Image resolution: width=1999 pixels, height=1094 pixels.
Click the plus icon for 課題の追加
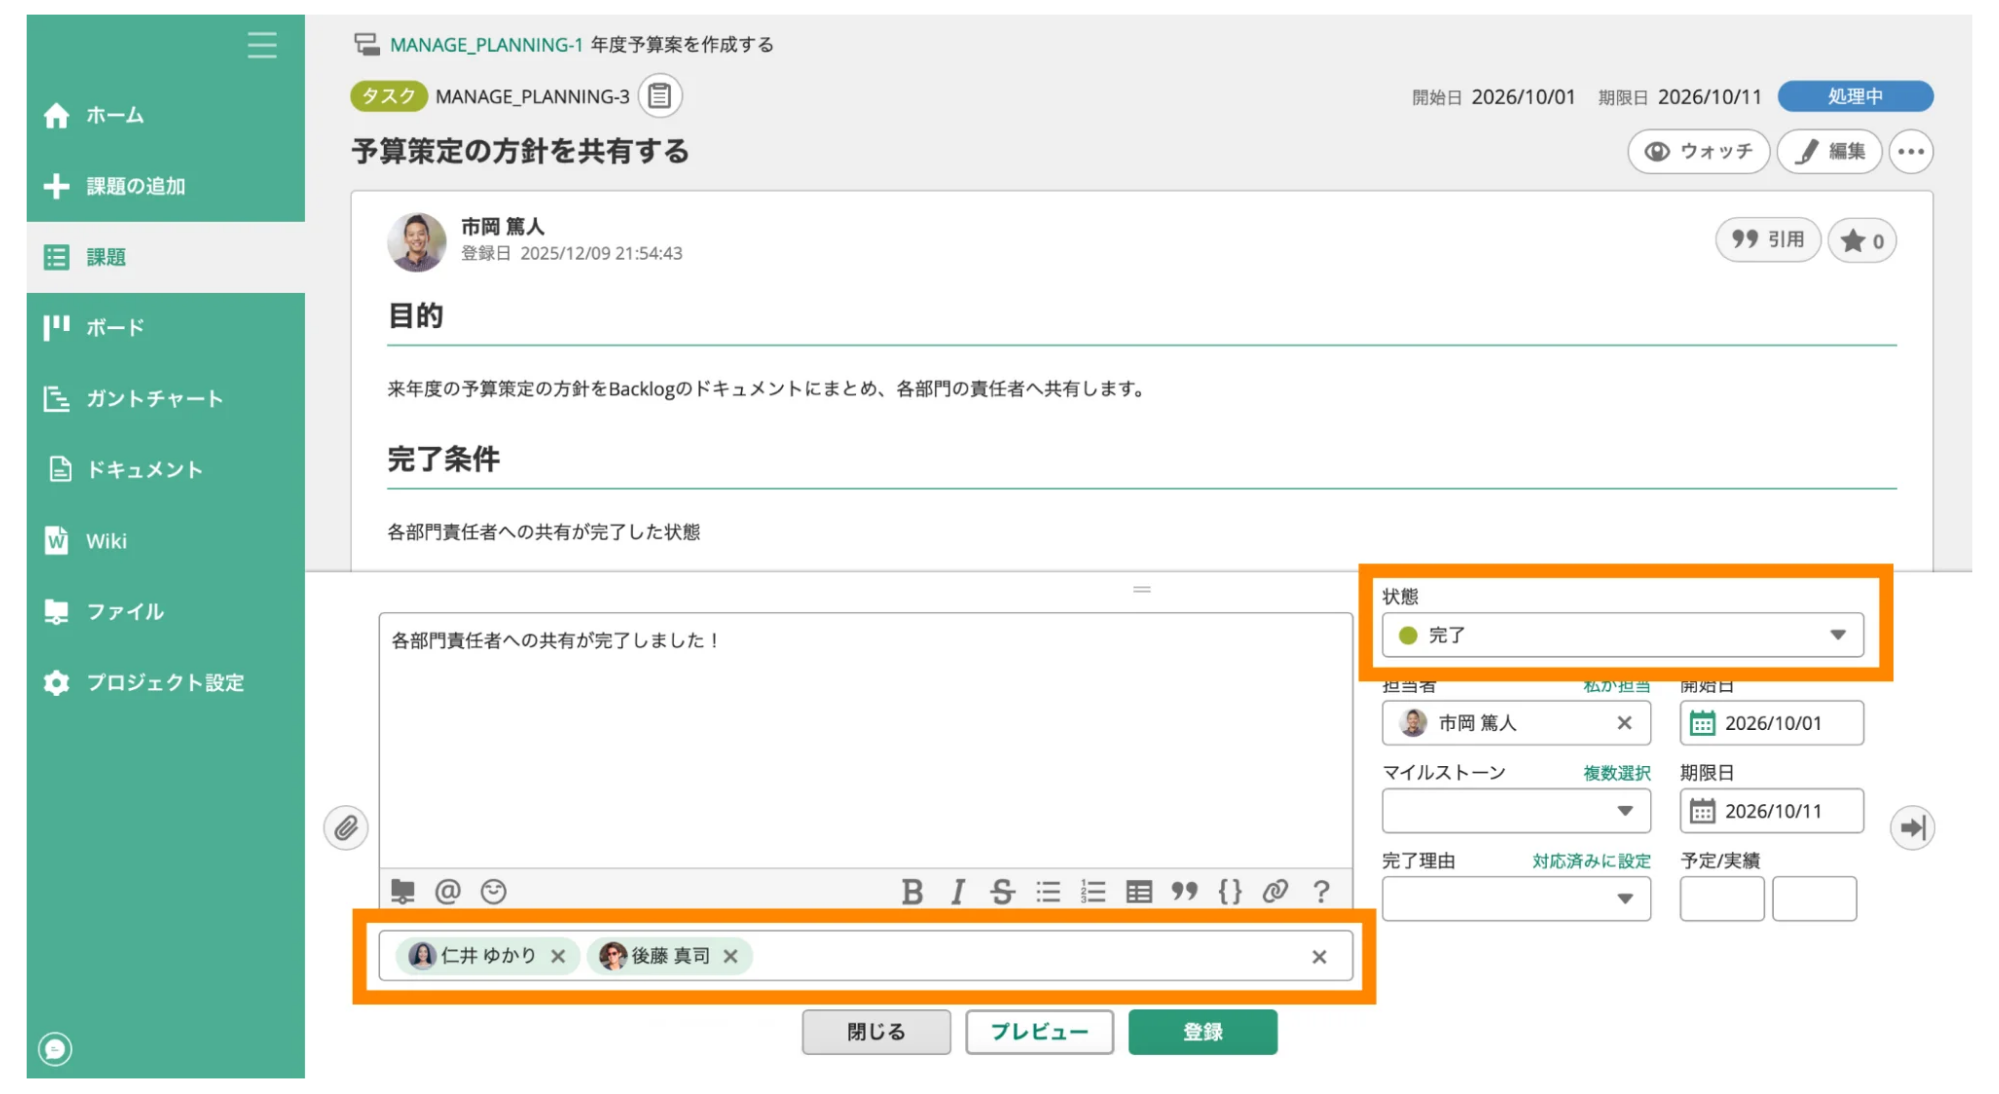coord(56,186)
